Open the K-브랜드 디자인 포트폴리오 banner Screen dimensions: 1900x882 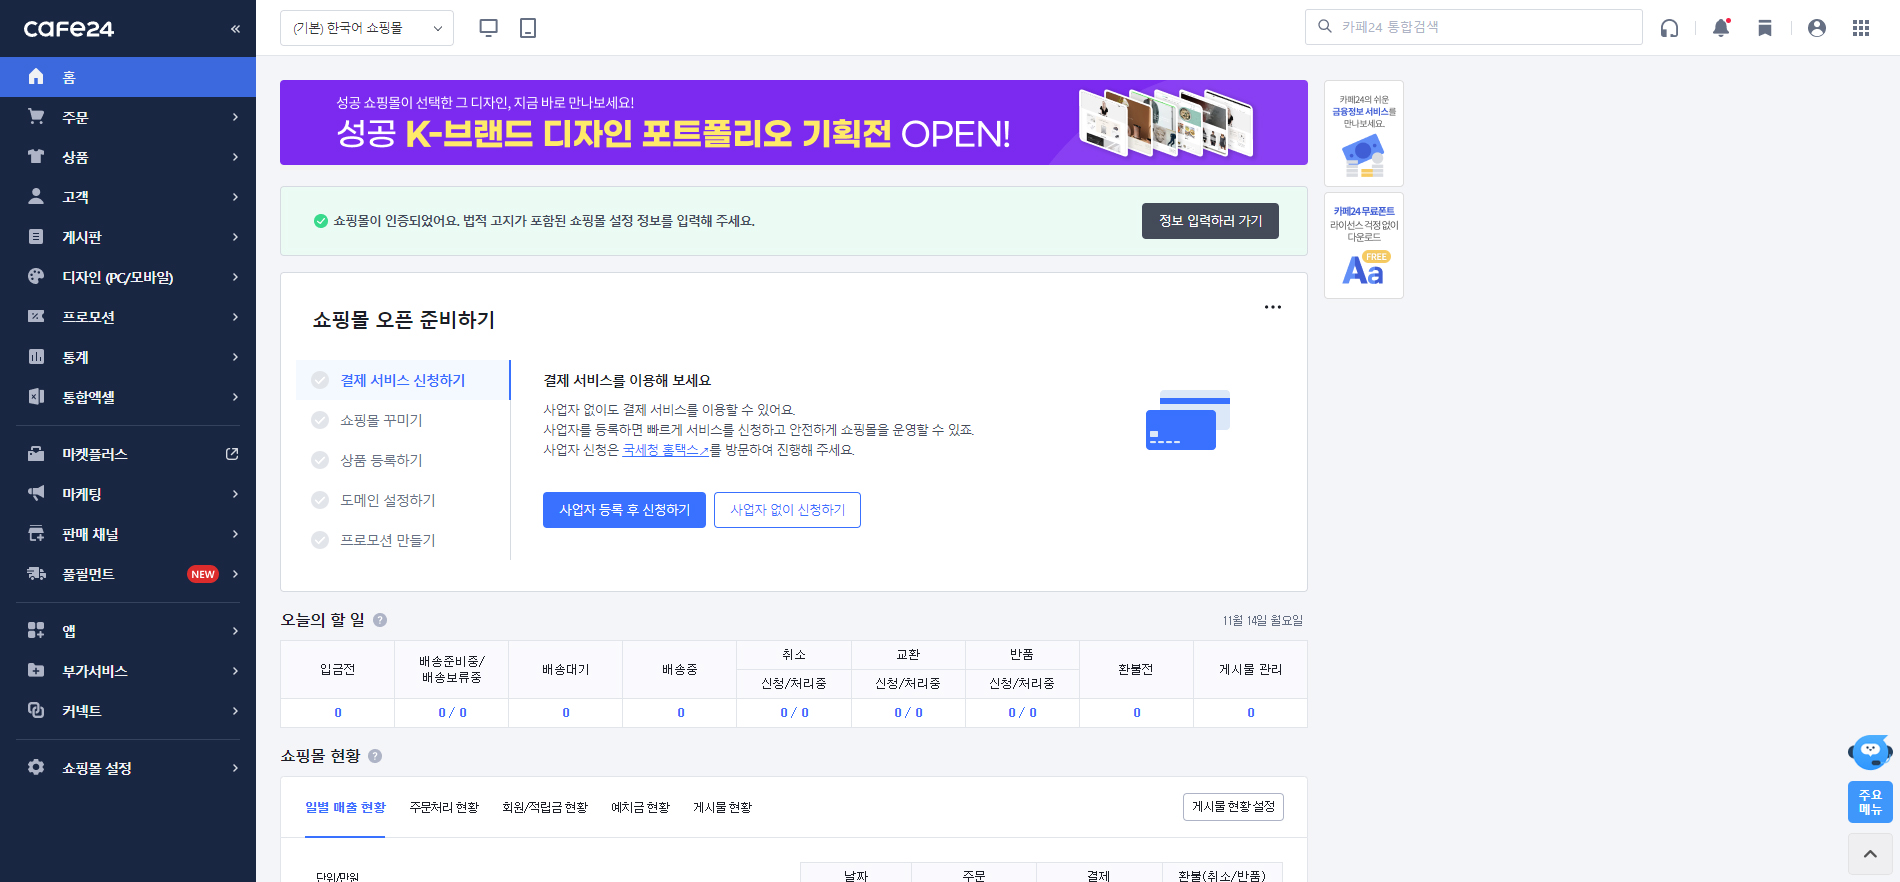pos(794,122)
